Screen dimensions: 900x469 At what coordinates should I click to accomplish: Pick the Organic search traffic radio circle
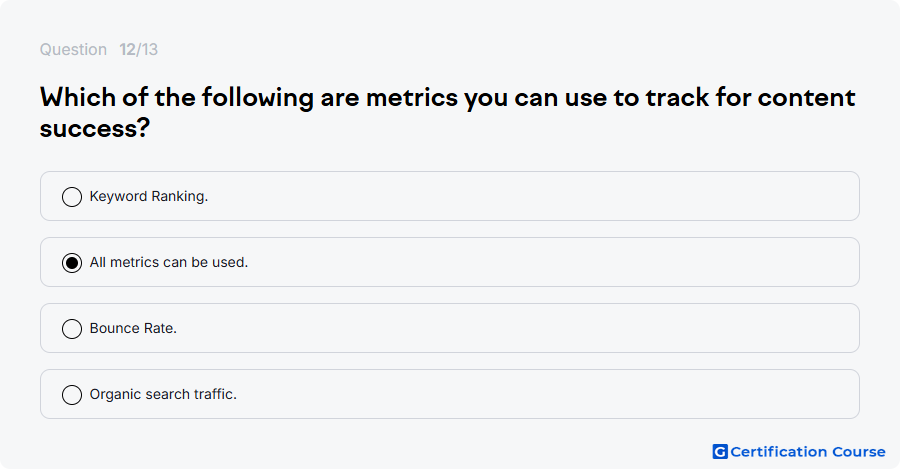click(72, 394)
